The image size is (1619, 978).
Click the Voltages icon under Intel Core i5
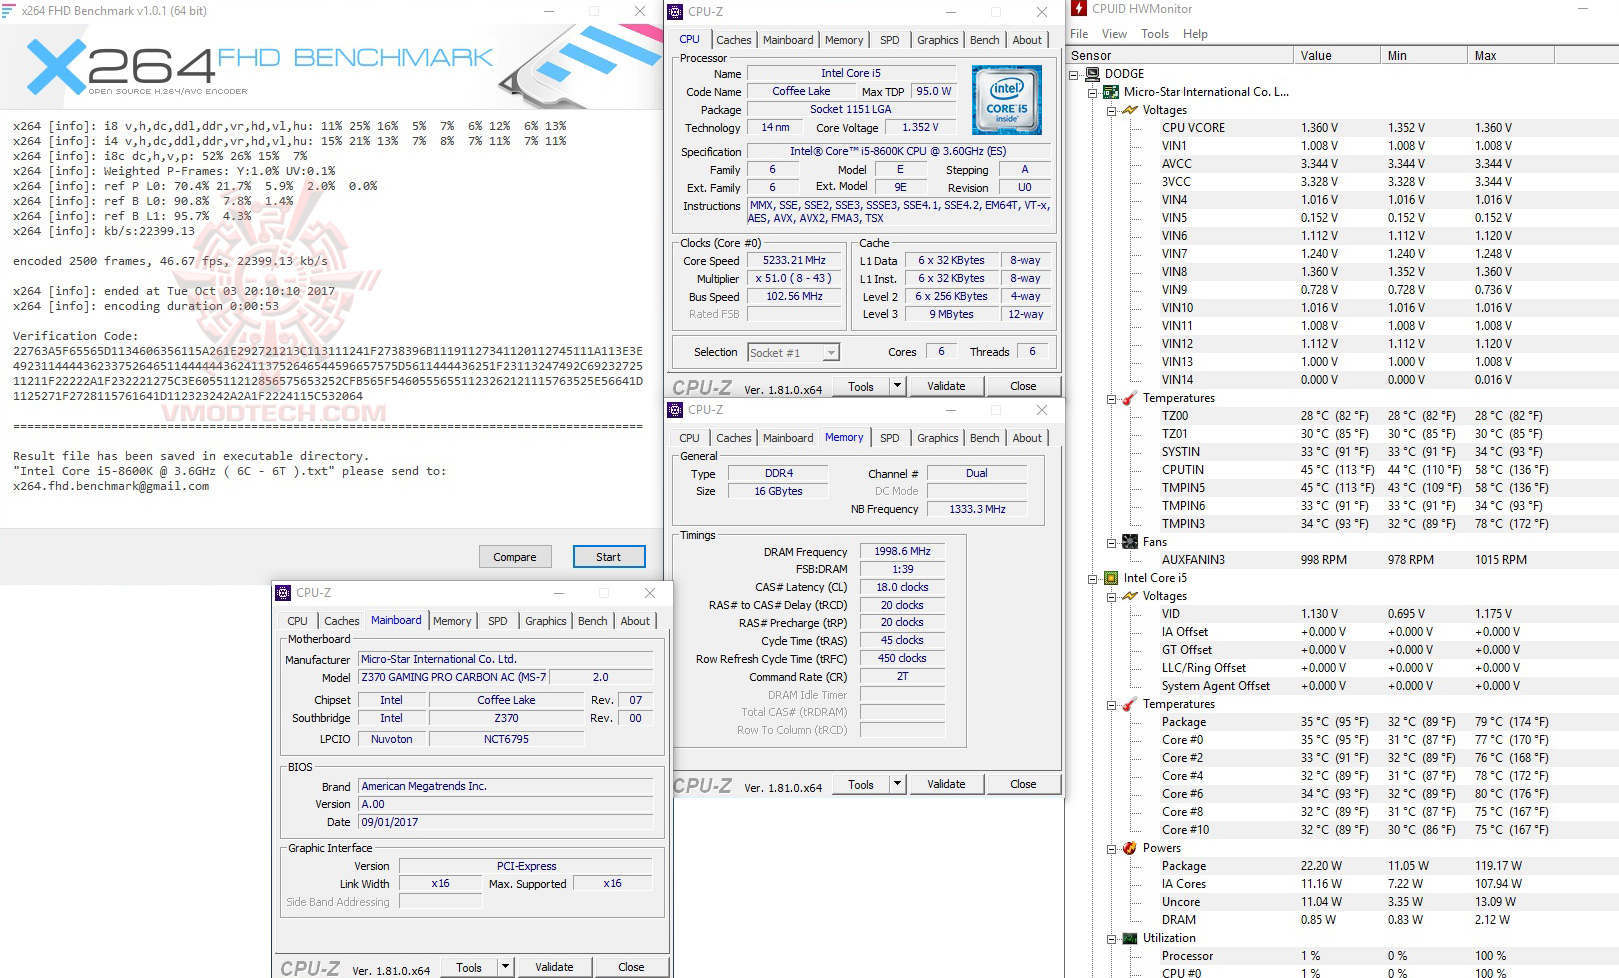tap(1129, 596)
